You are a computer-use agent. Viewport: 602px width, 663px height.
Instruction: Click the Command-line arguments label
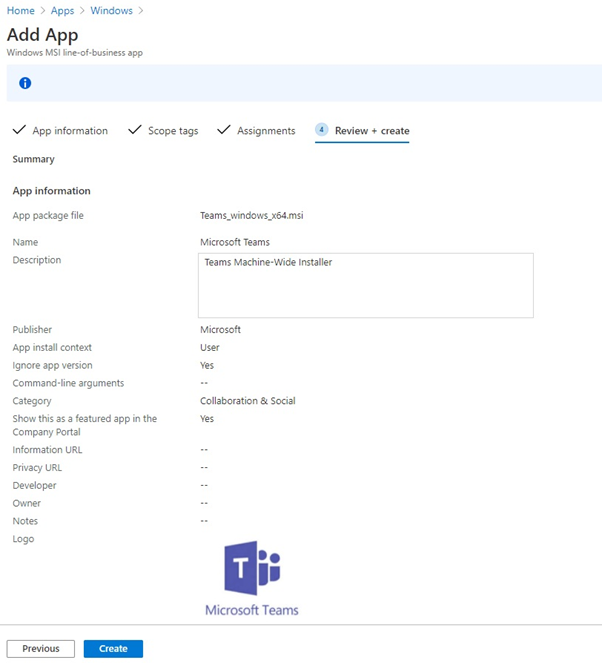pyautogui.click(x=68, y=384)
